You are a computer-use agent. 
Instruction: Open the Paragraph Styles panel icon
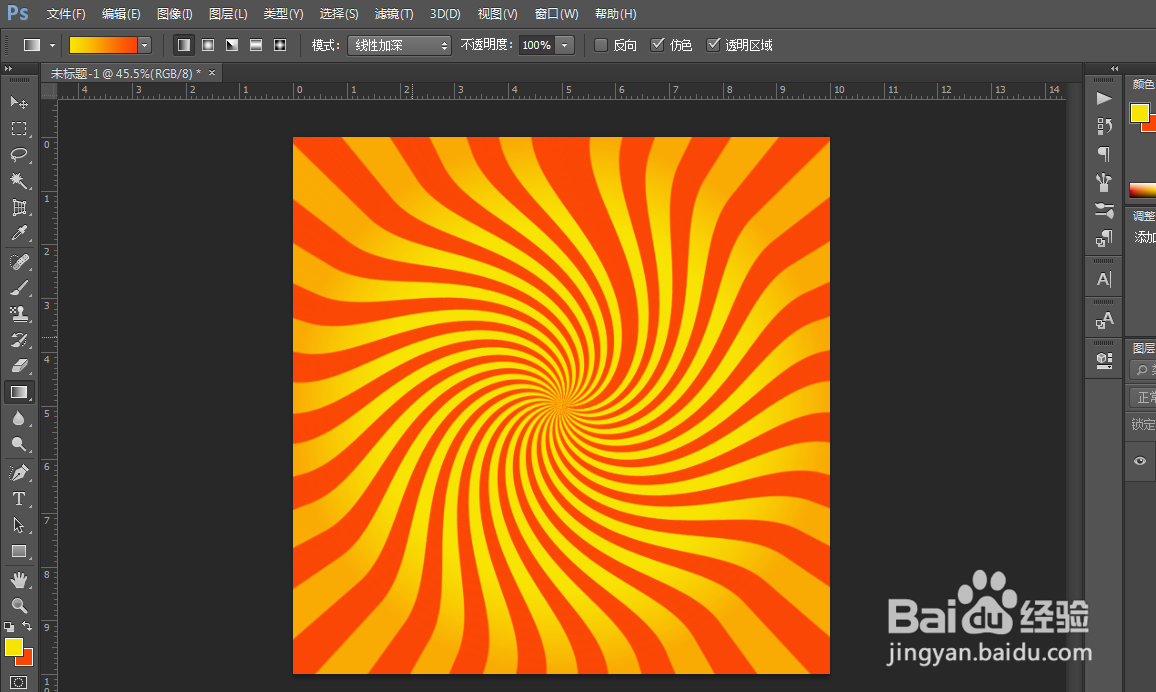point(1104,238)
